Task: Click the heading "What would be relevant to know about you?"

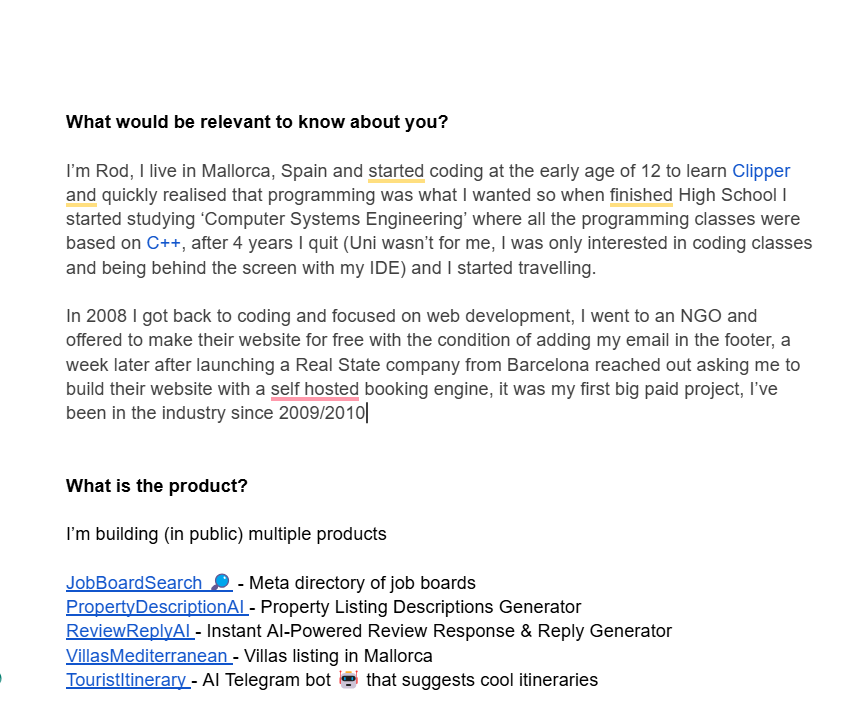Action: click(257, 123)
